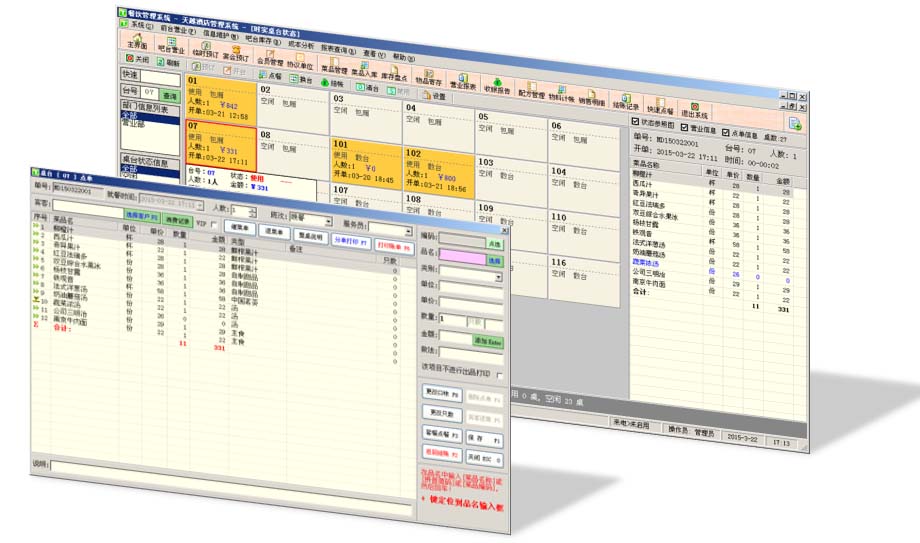The width and height of the screenshot is (920, 543).
Task: Enable the 该项目不进行出品打印 checkbox
Action: coord(500,375)
